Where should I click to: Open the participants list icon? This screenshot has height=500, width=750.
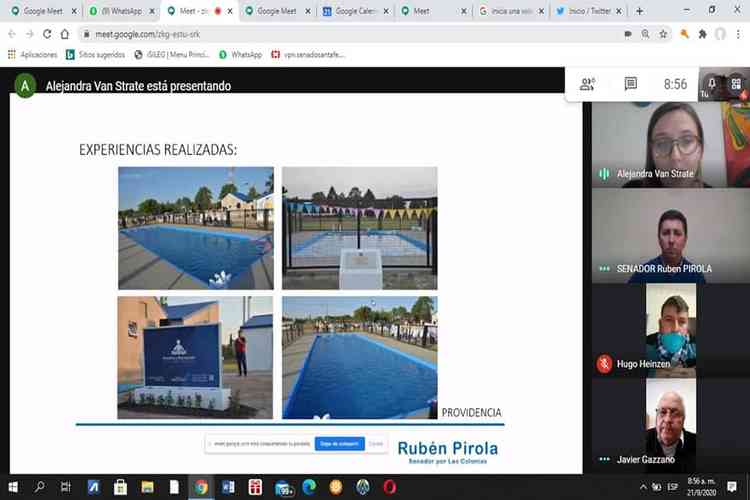(587, 84)
